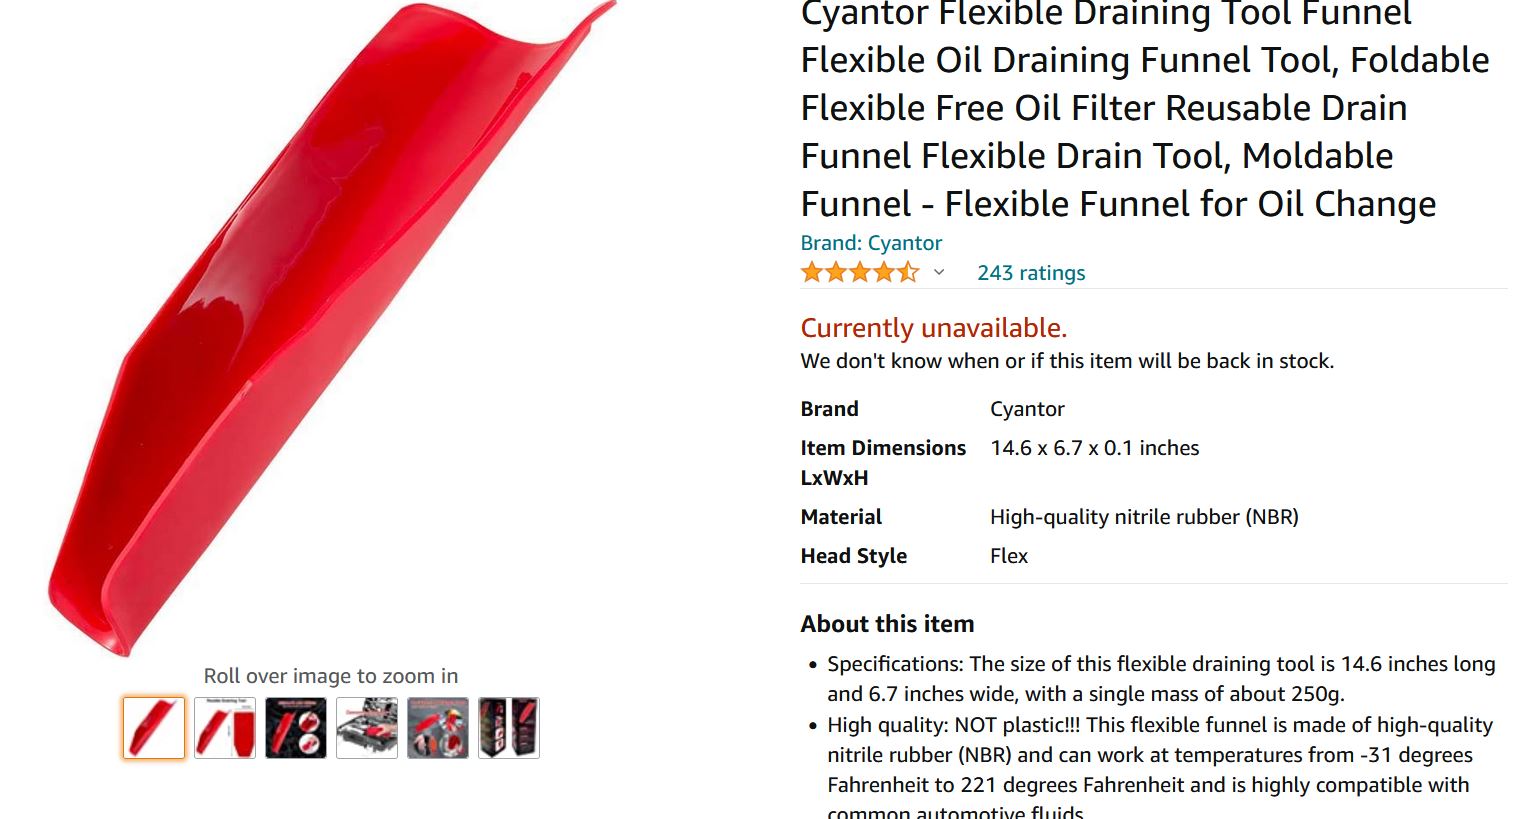Click the 'Roll over image to zoom in' caption
This screenshot has width=1521, height=819.
click(331, 676)
